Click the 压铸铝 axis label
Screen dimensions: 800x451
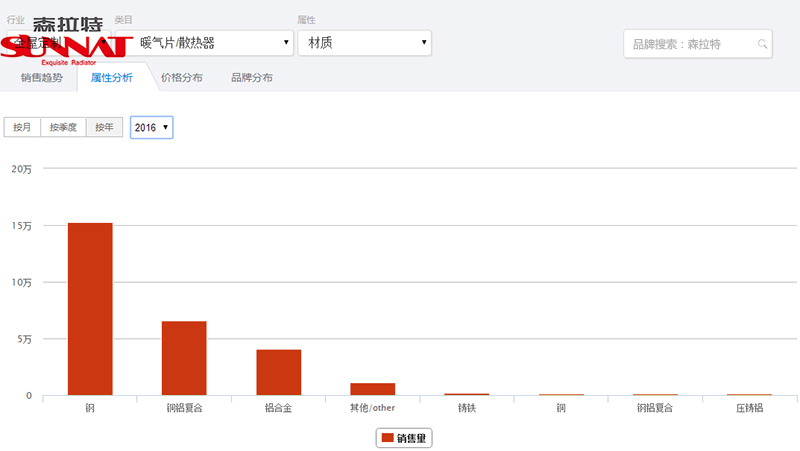coord(749,408)
